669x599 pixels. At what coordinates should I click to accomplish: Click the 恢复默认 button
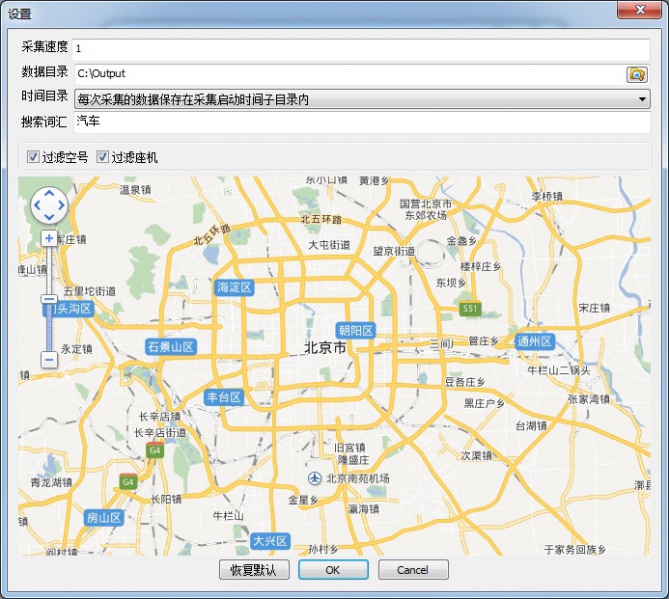tap(254, 570)
